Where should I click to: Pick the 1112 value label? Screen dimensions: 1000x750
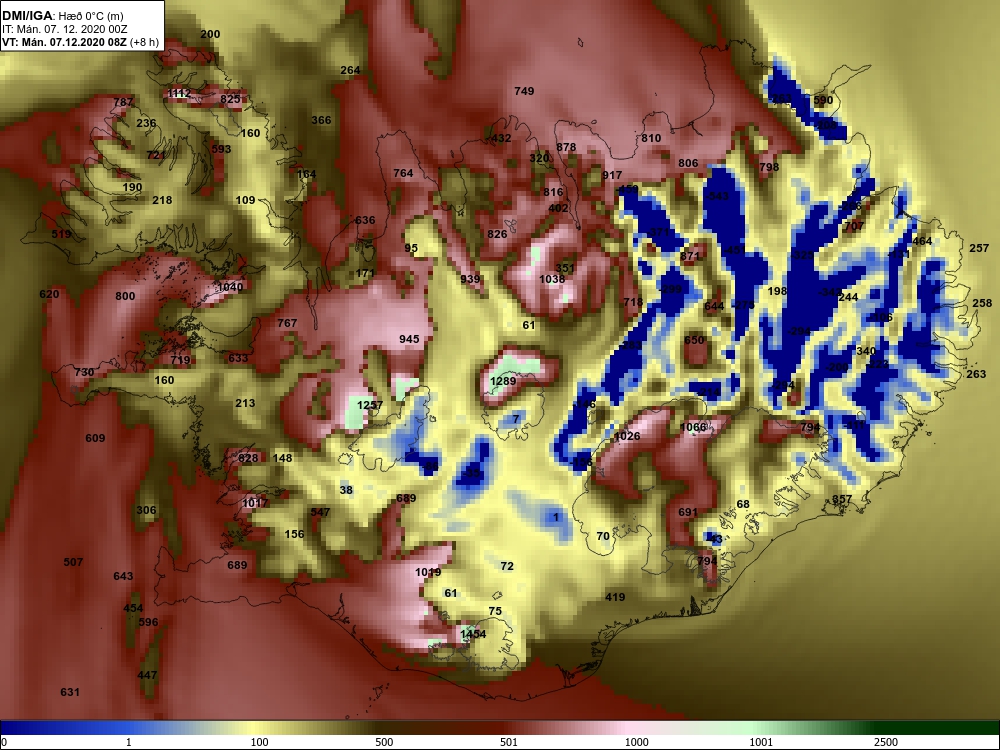179,93
